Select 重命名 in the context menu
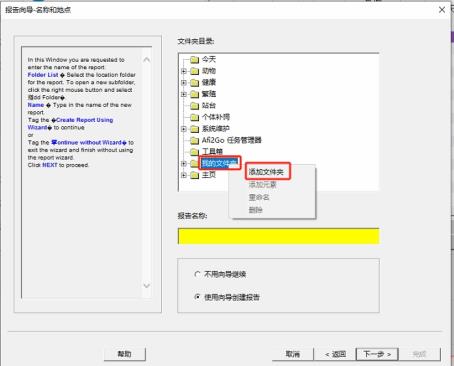Screen dimensions: 454x366 (x=259, y=197)
